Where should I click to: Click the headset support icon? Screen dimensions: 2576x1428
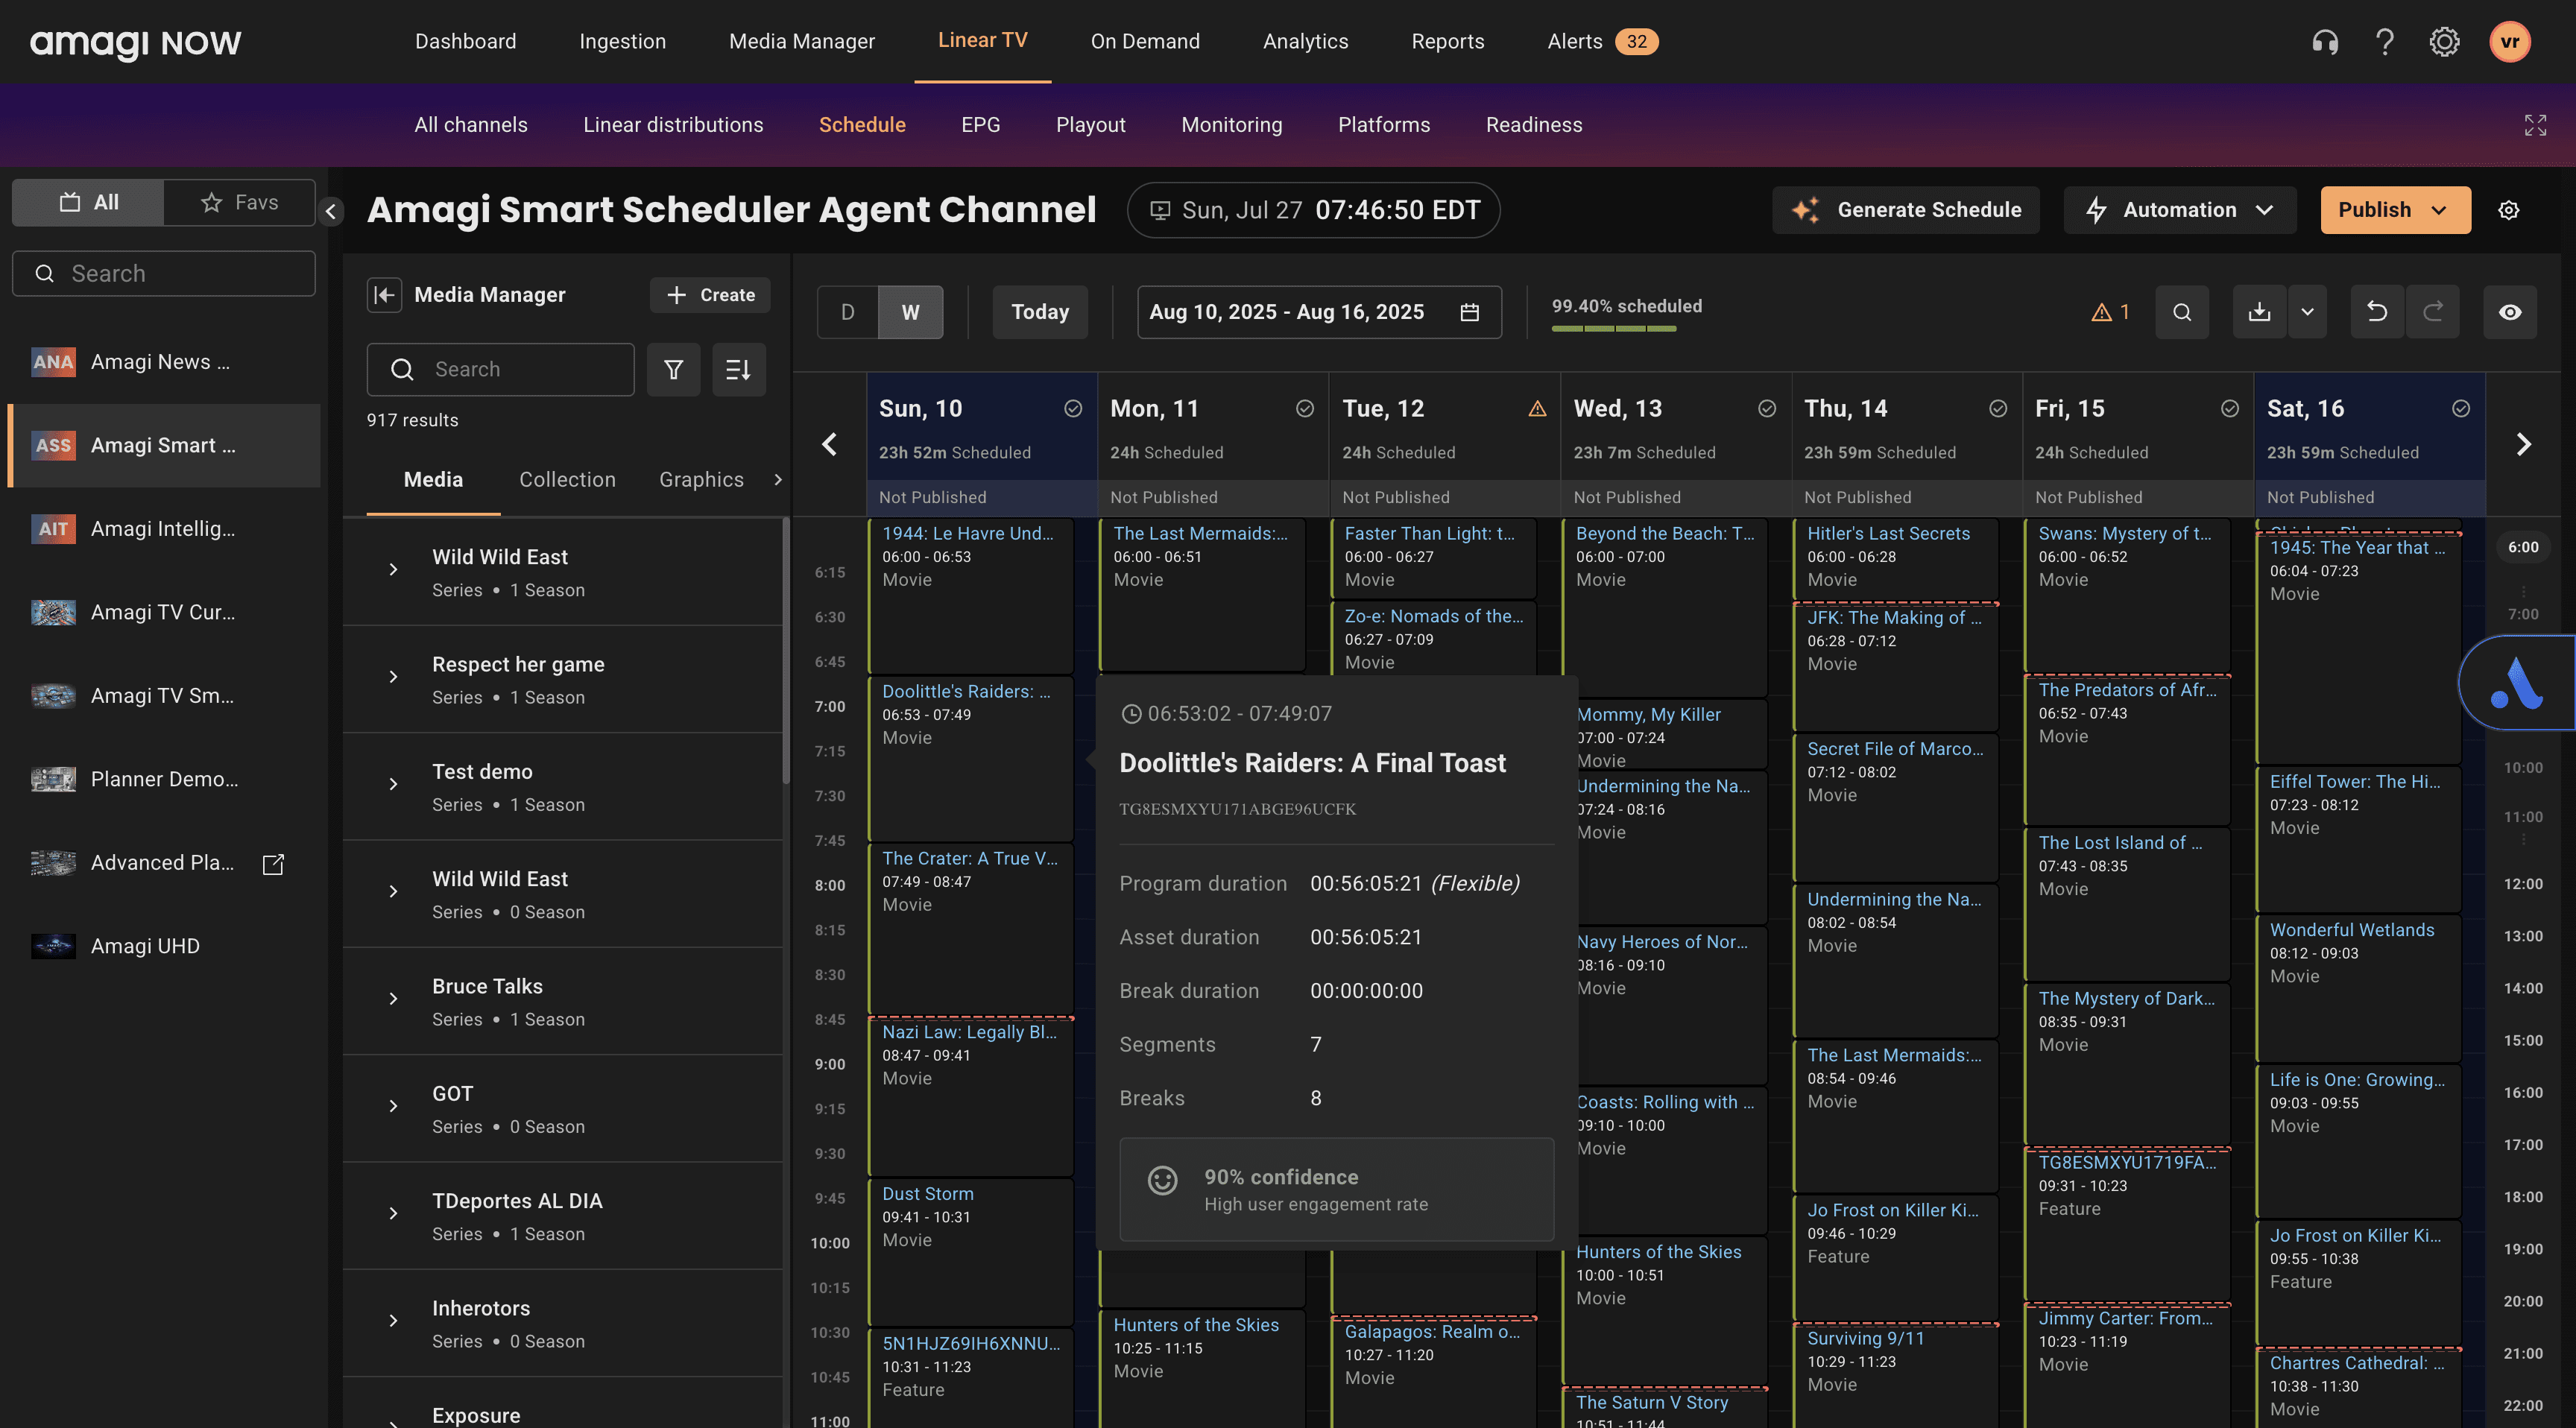tap(2325, 42)
